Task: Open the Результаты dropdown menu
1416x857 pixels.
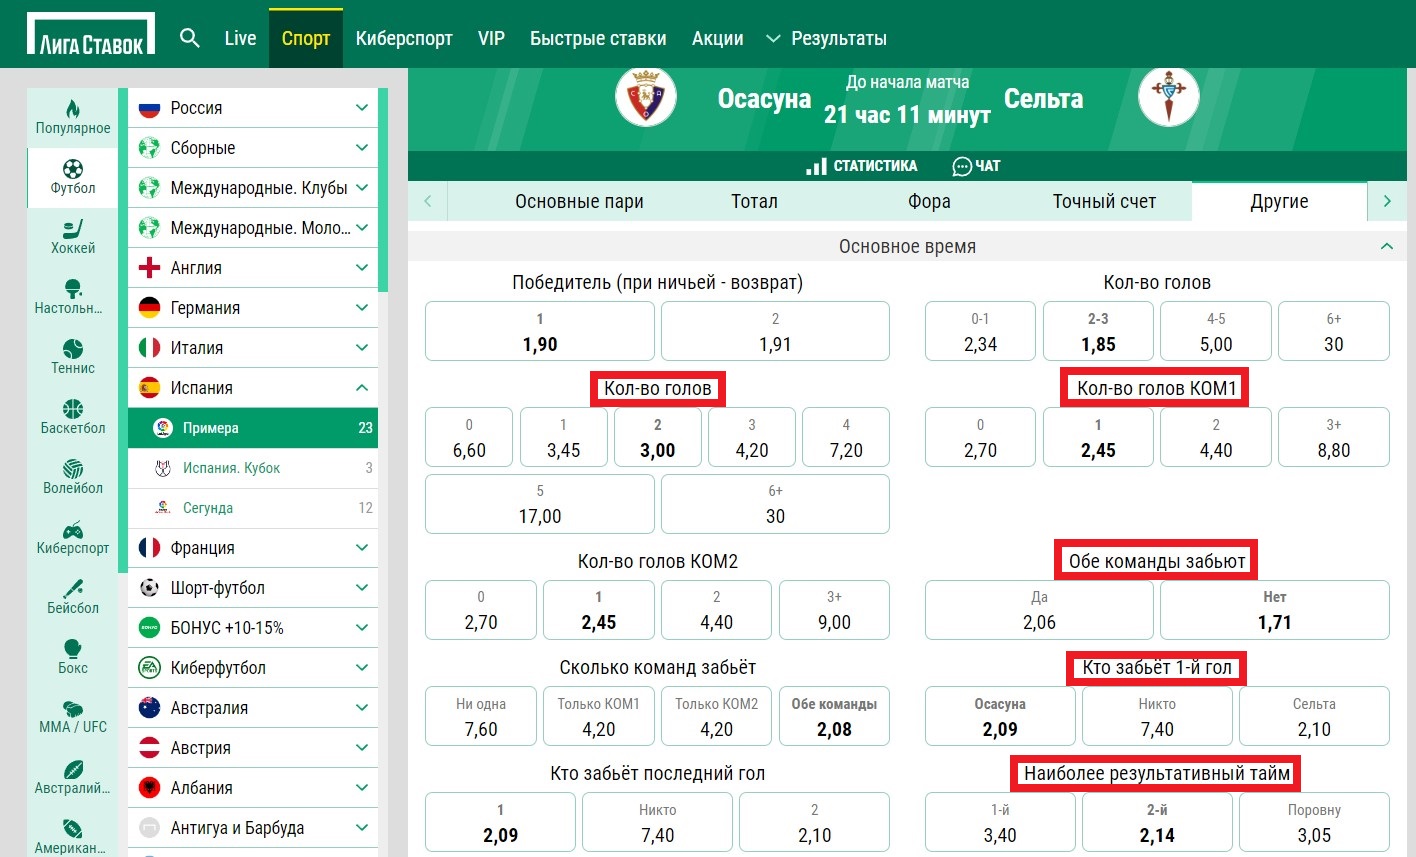Action: (826, 38)
